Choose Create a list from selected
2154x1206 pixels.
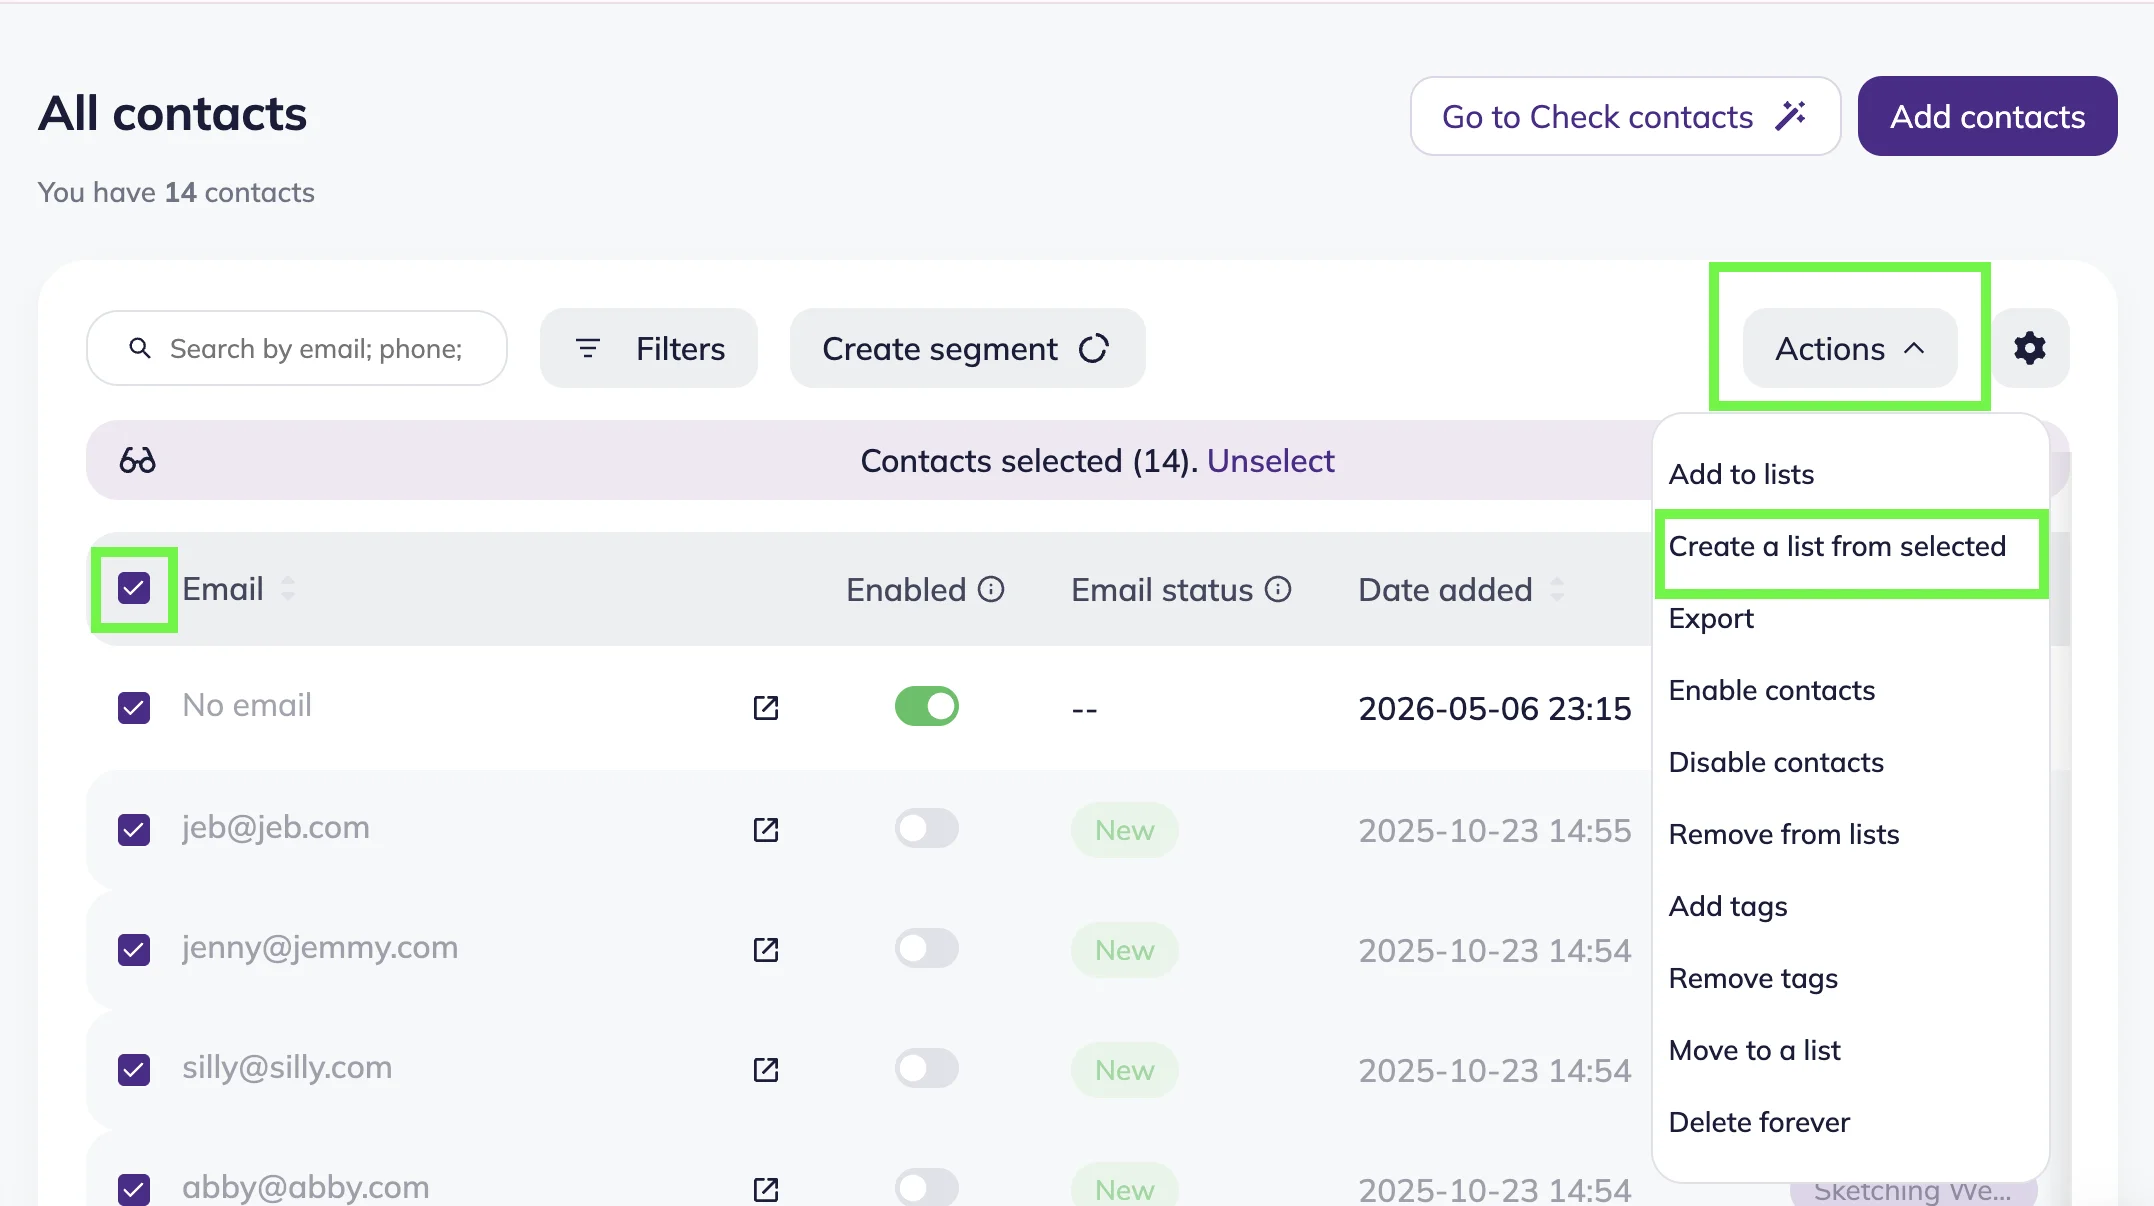[1837, 546]
